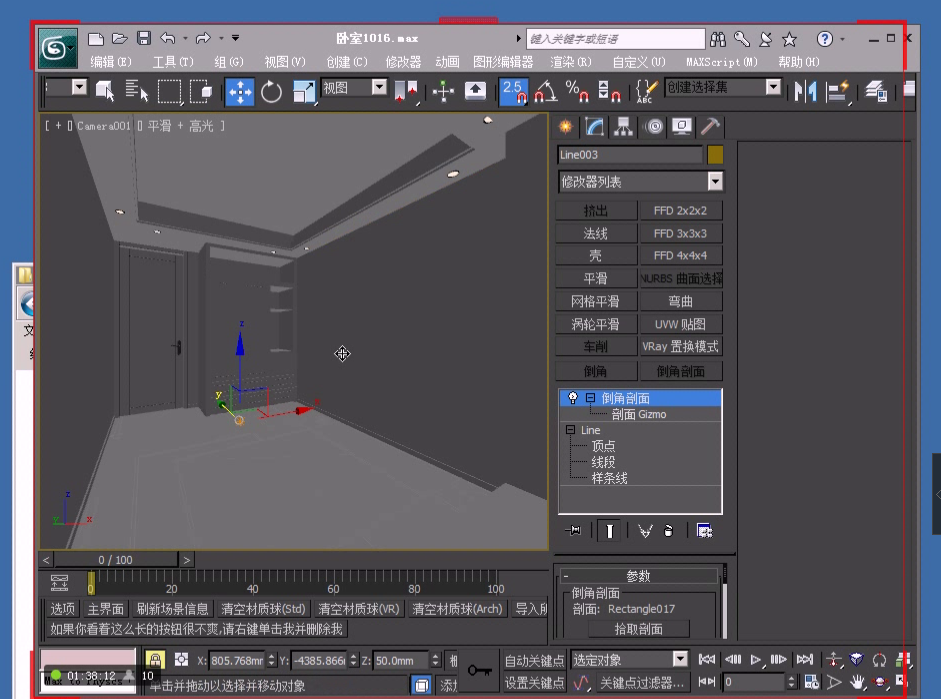Undo the last action
This screenshot has width=941, height=699.
168,39
